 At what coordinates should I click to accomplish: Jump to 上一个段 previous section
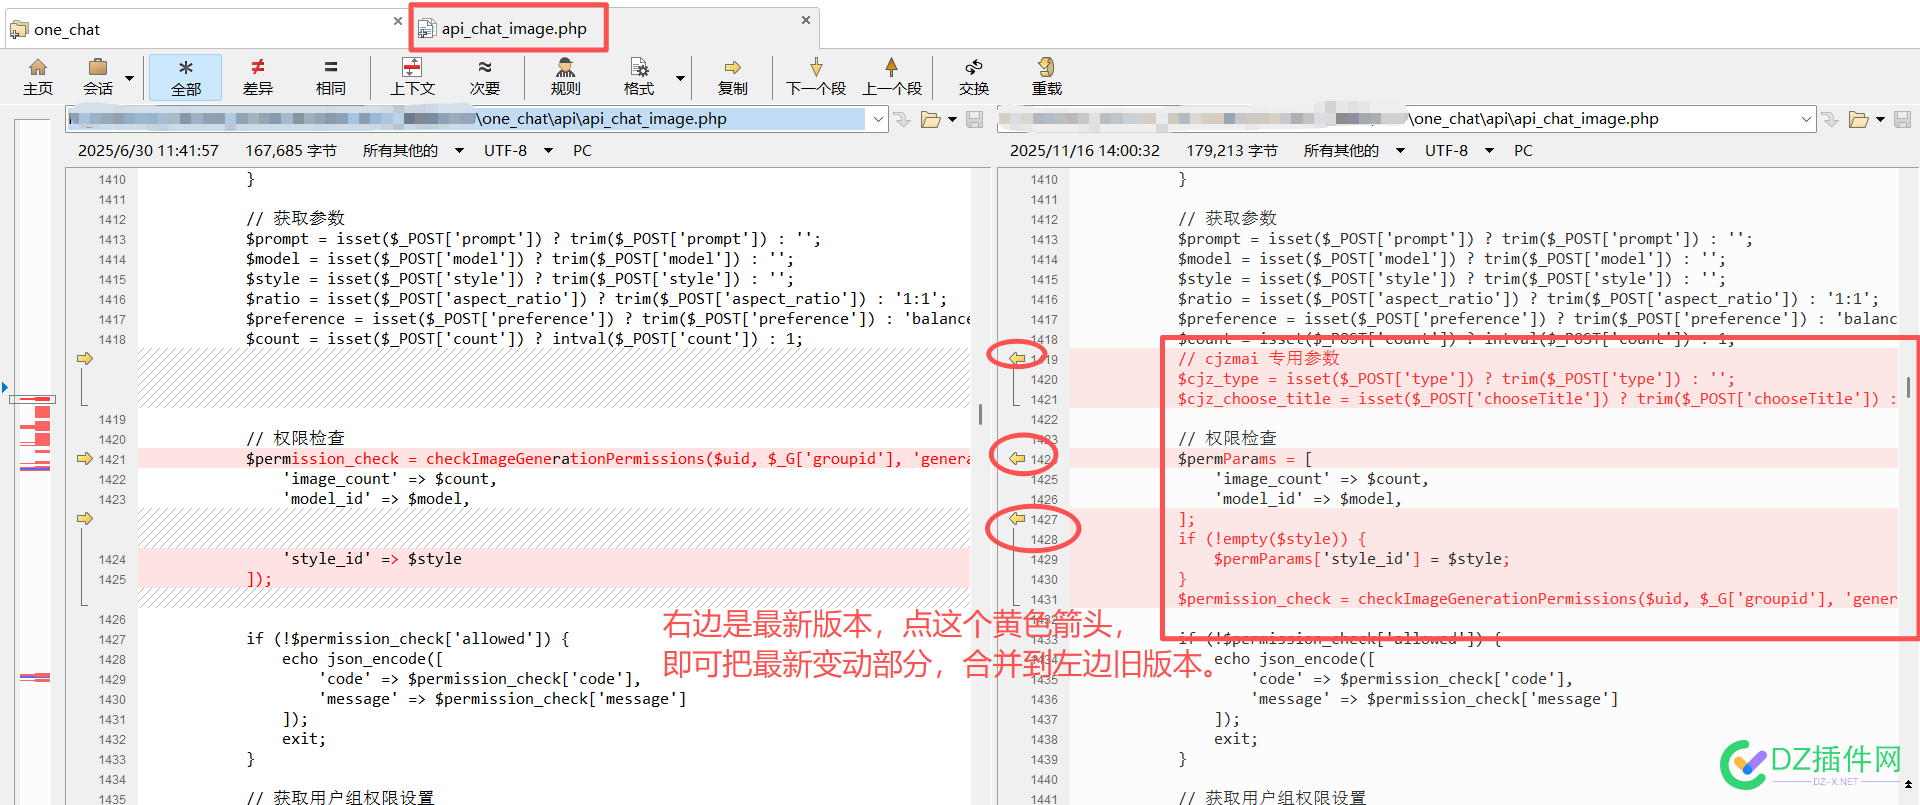(x=892, y=77)
